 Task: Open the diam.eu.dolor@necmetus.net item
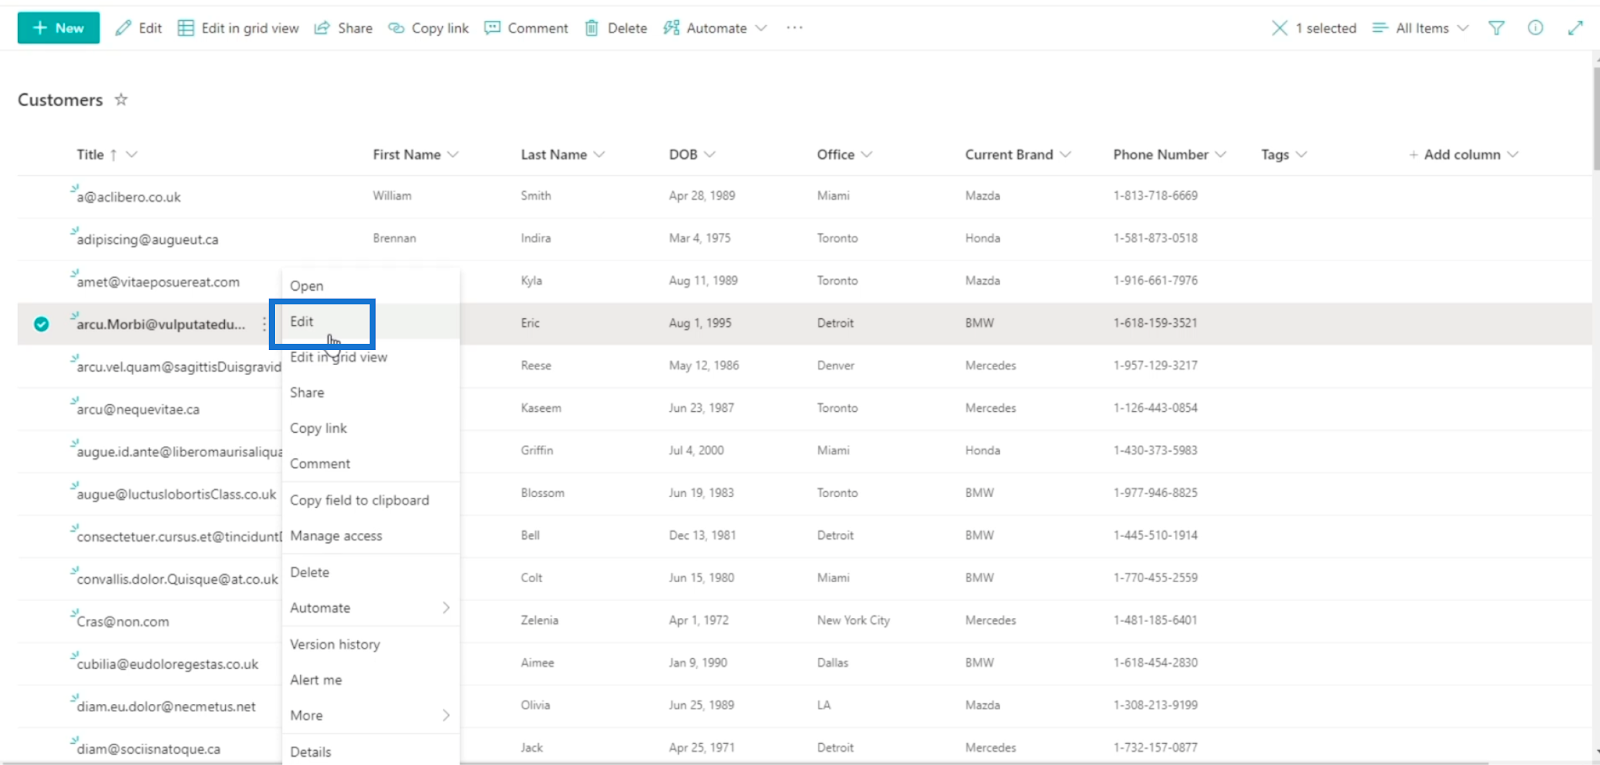pyautogui.click(x=166, y=706)
